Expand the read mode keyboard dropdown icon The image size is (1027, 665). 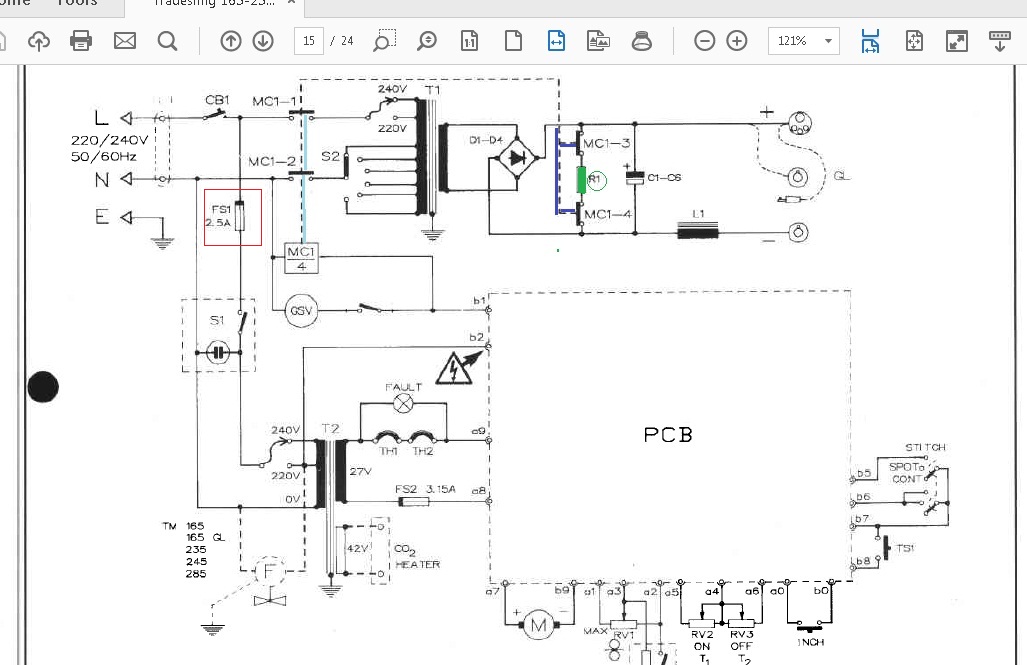click(x=999, y=41)
